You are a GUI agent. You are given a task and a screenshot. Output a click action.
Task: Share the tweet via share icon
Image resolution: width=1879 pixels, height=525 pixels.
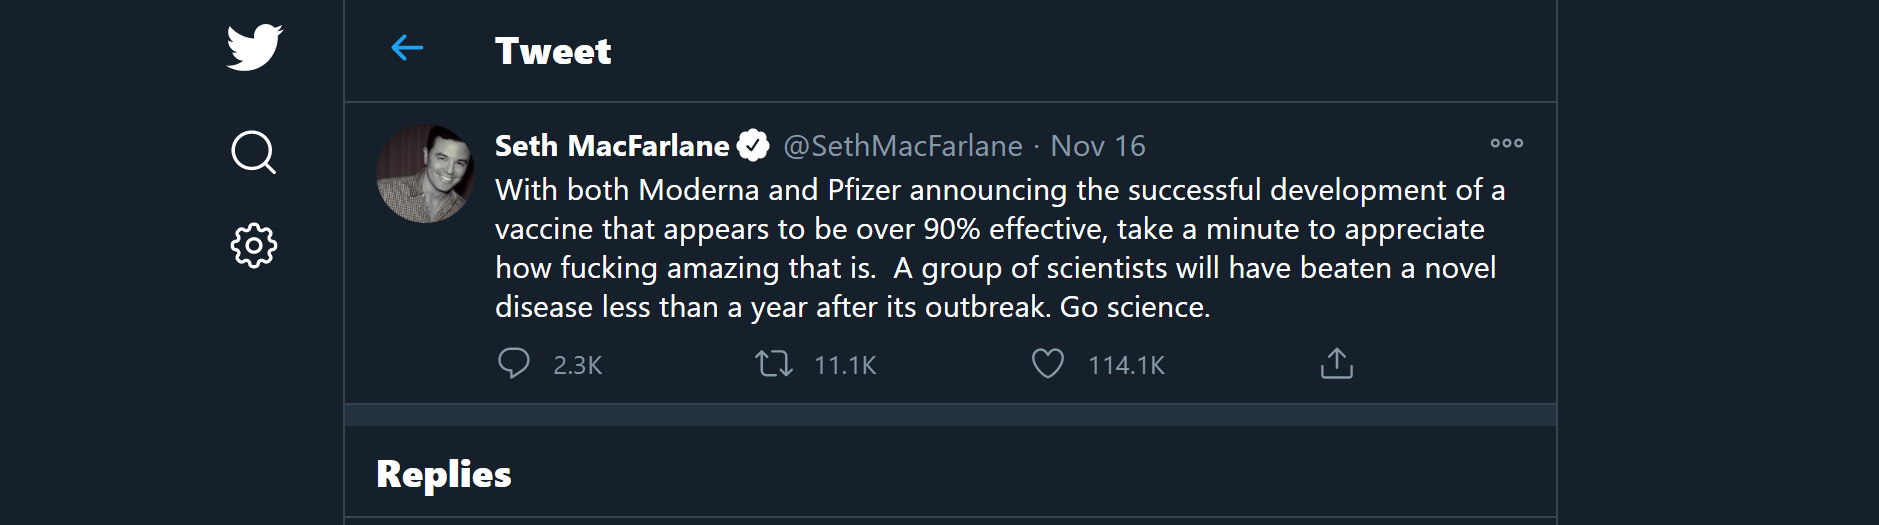pyautogui.click(x=1336, y=363)
